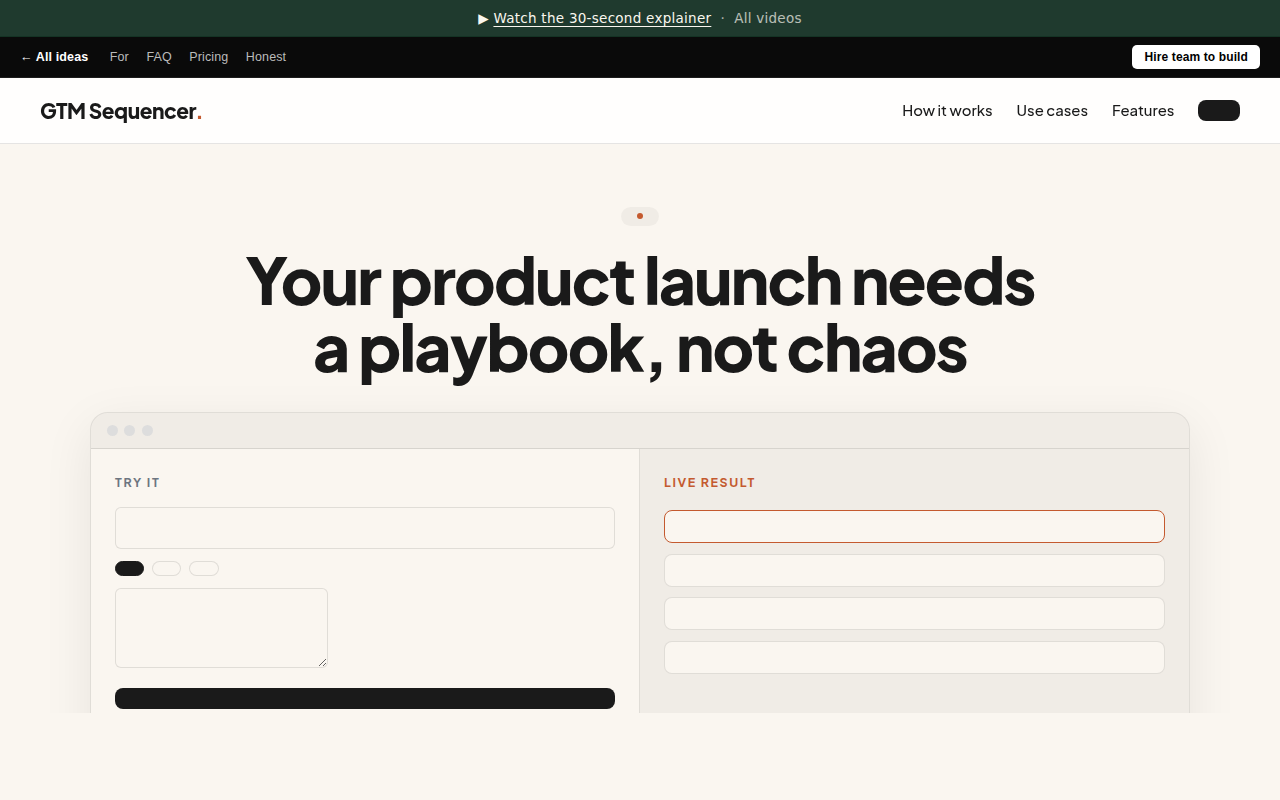Screen dimensions: 1280x800
Task: Select the Pricing nav item
Action: pyautogui.click(x=208, y=57)
